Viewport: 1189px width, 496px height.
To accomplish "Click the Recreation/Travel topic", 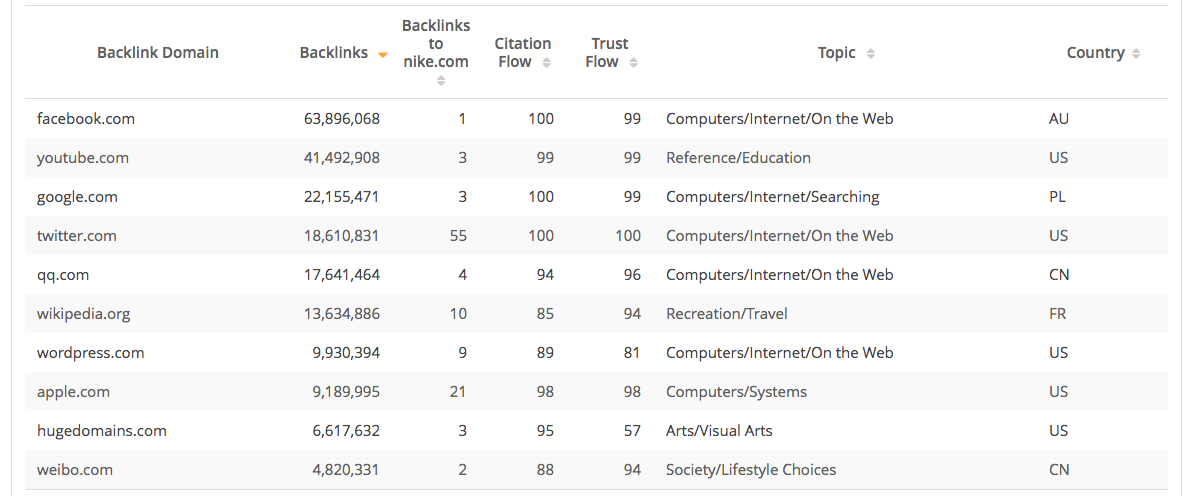I will tap(726, 313).
